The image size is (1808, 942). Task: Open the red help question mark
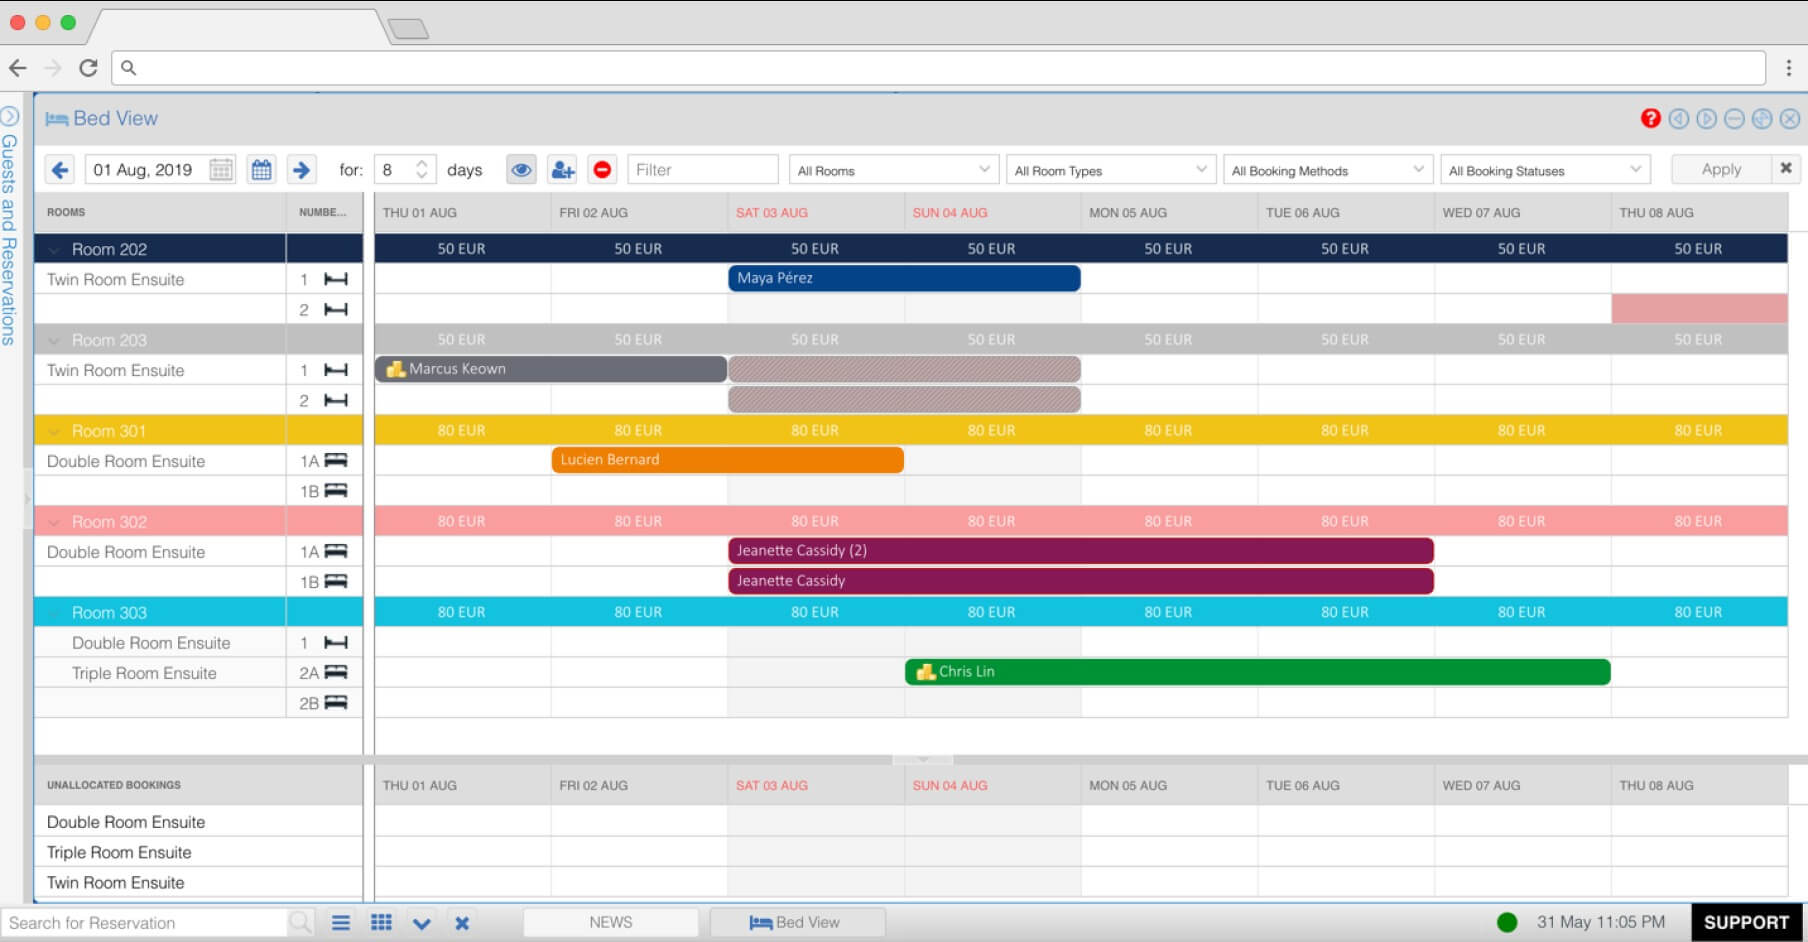point(1650,119)
